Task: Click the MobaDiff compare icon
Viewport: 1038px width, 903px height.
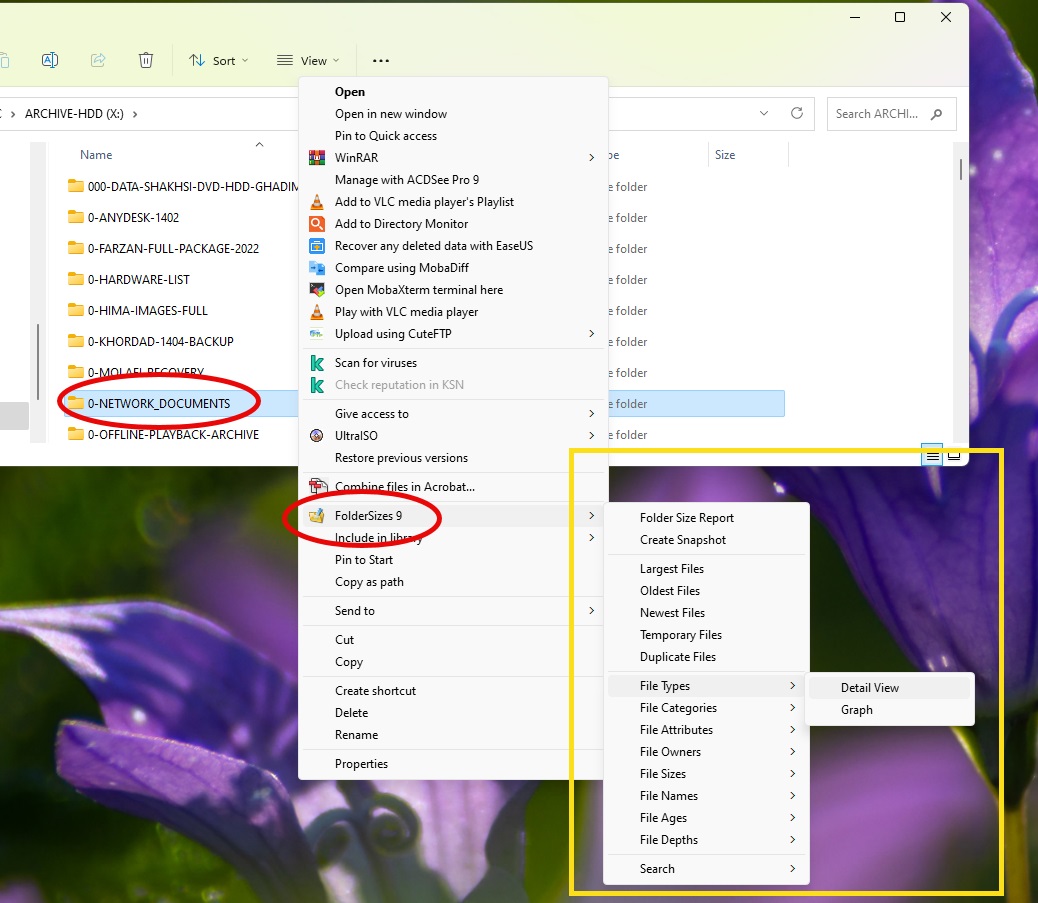Action: [x=317, y=268]
